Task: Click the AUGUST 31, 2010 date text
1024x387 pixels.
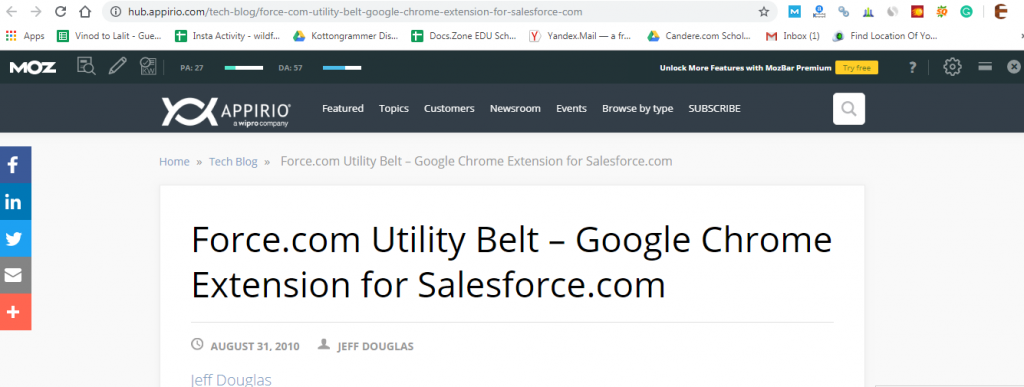Action: (x=255, y=346)
